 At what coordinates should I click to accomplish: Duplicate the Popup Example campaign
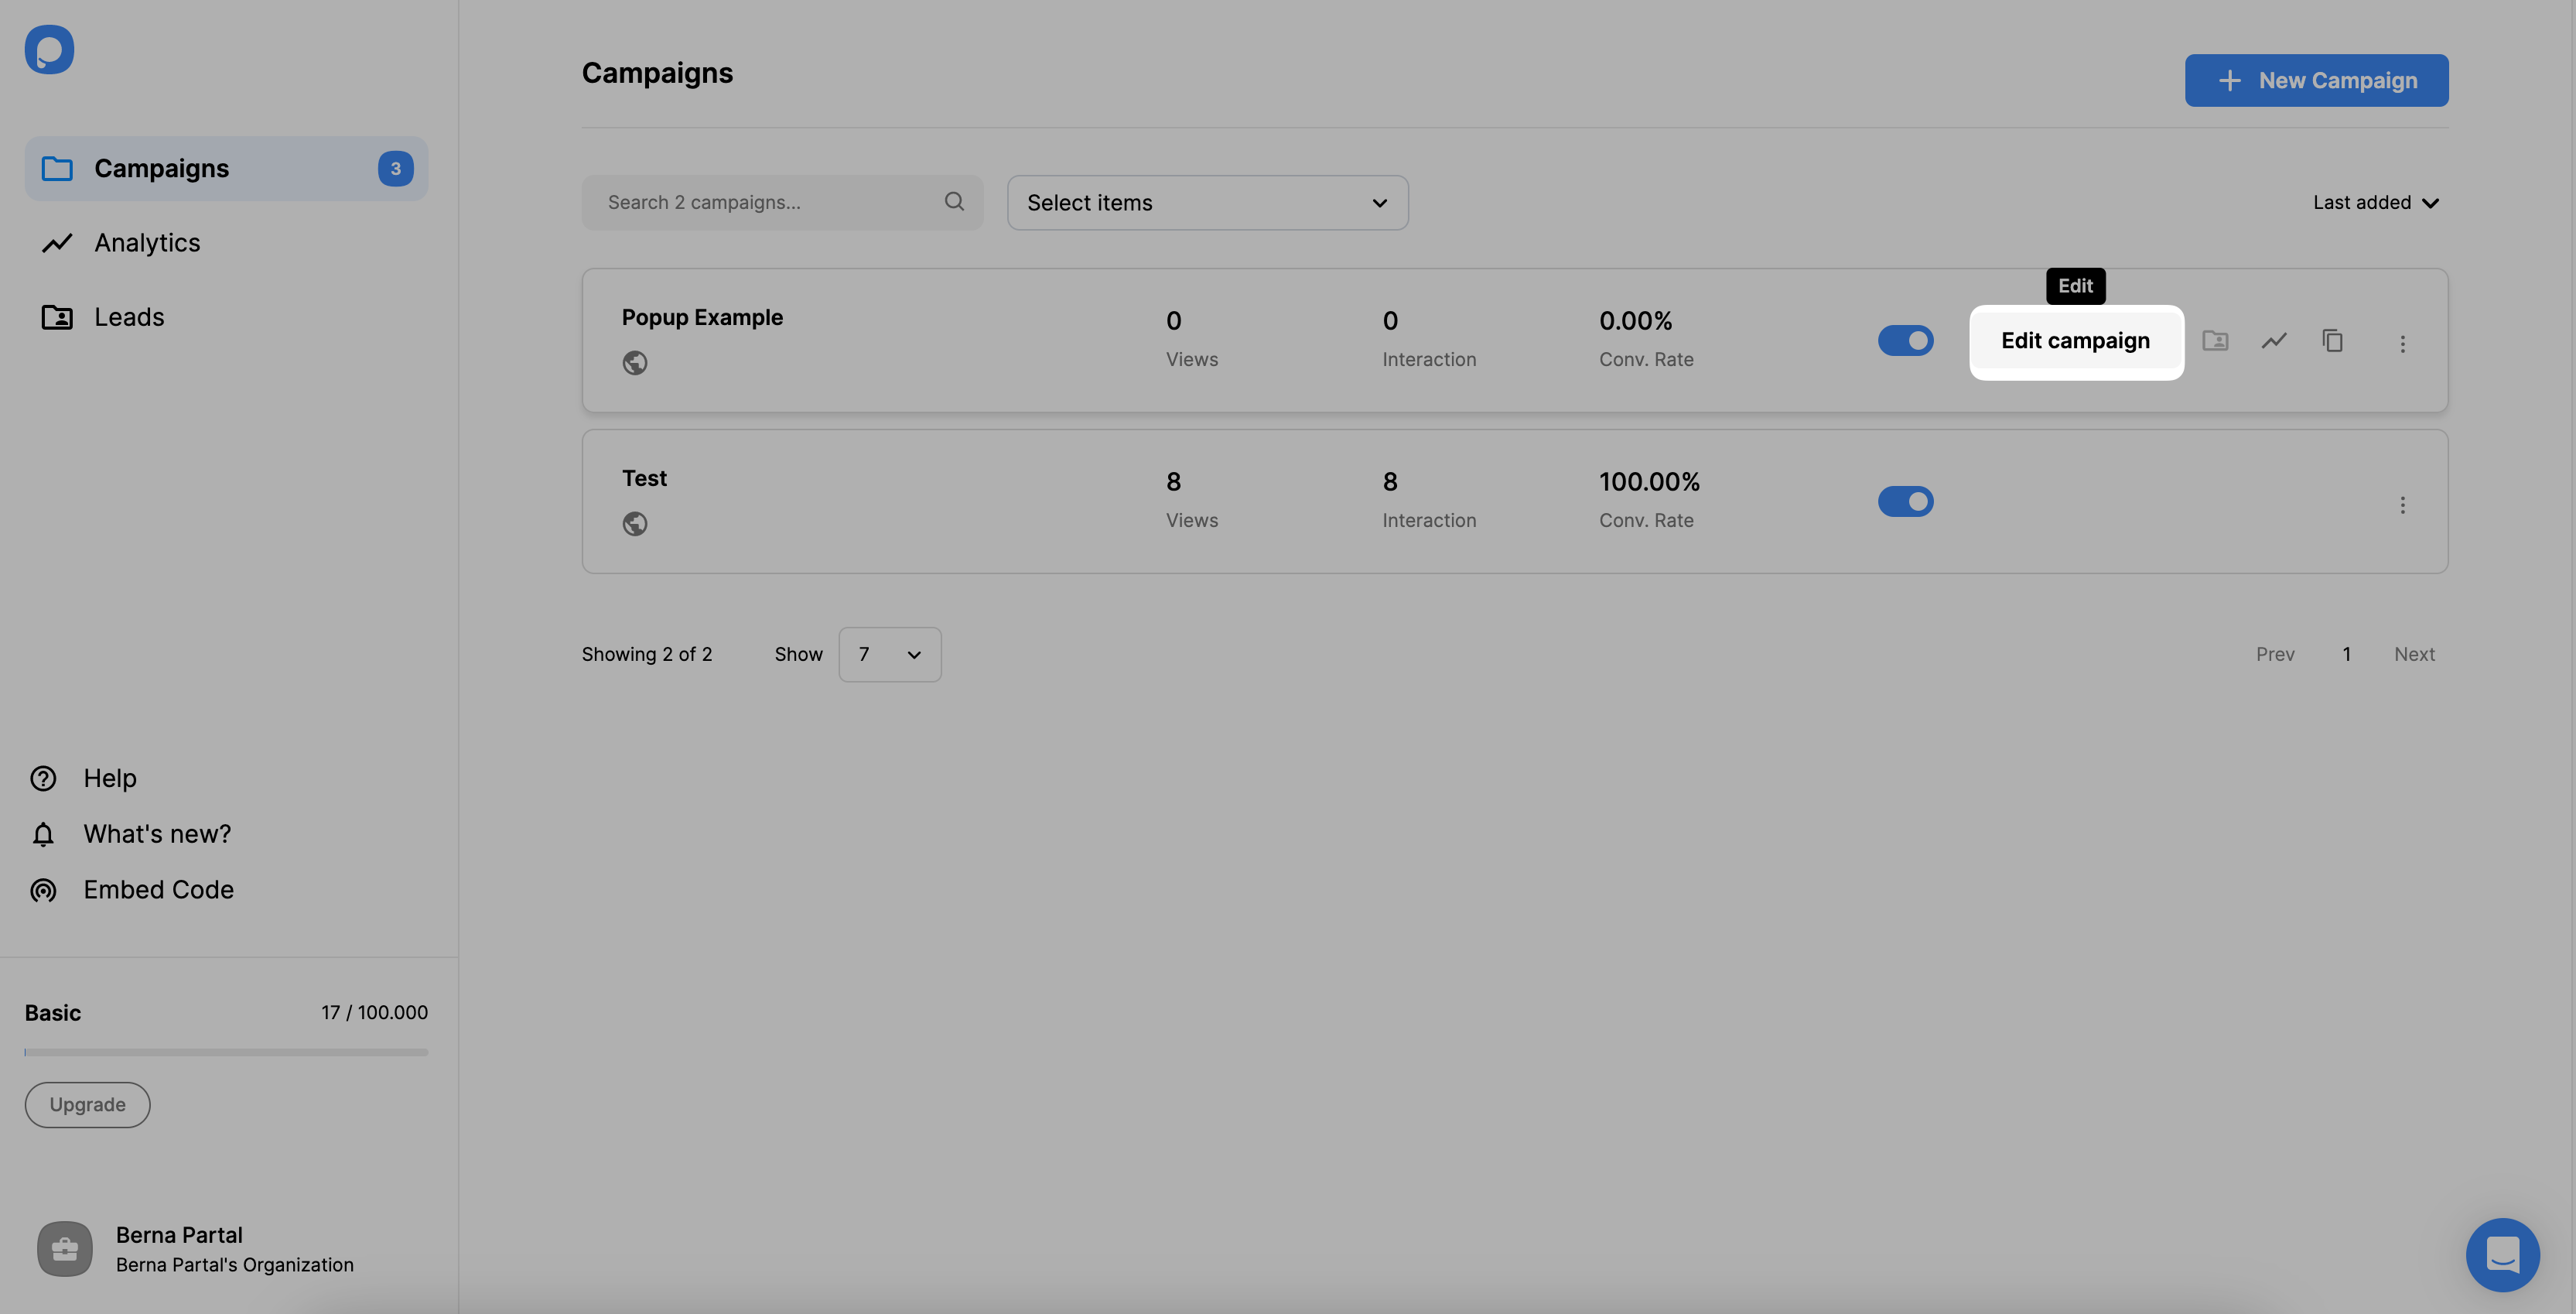(2333, 340)
